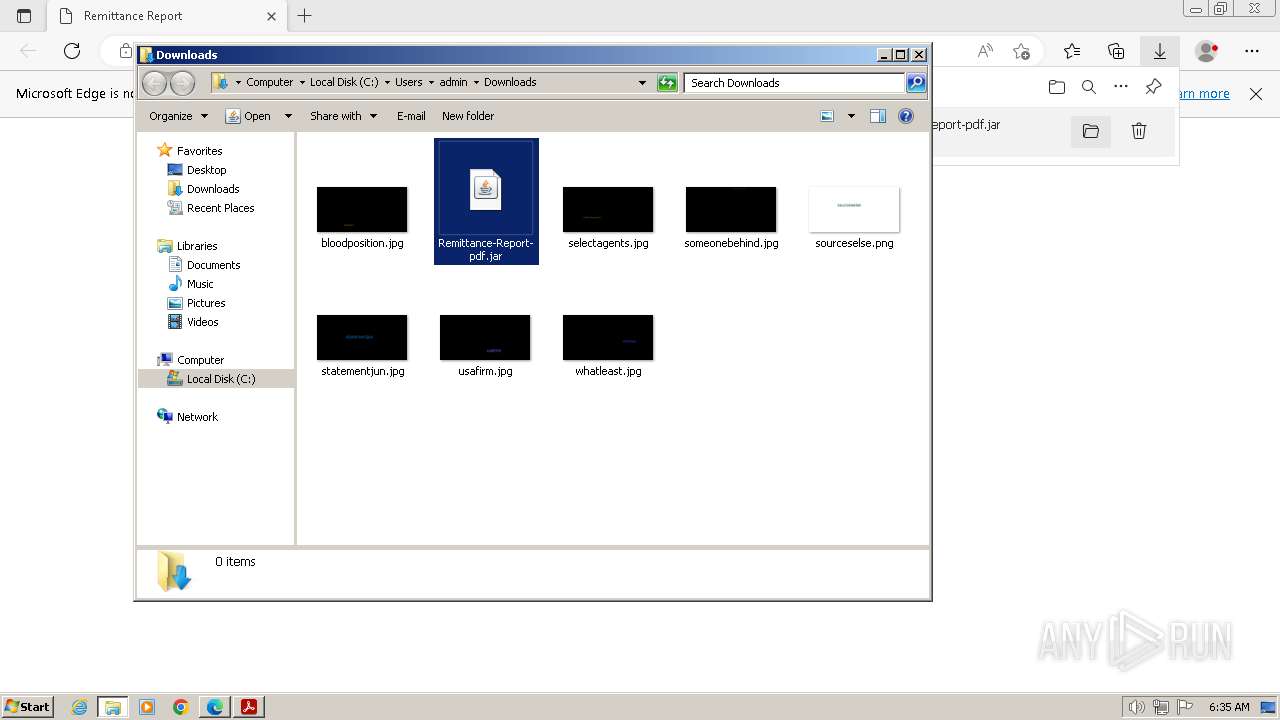Open address bar history dropdown

642,83
